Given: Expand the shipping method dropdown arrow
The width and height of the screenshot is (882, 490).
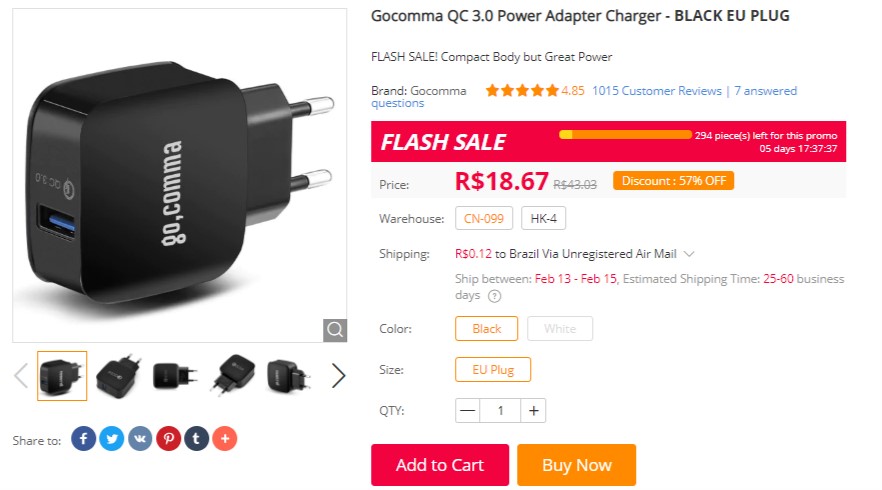Looking at the screenshot, I should coord(689,254).
